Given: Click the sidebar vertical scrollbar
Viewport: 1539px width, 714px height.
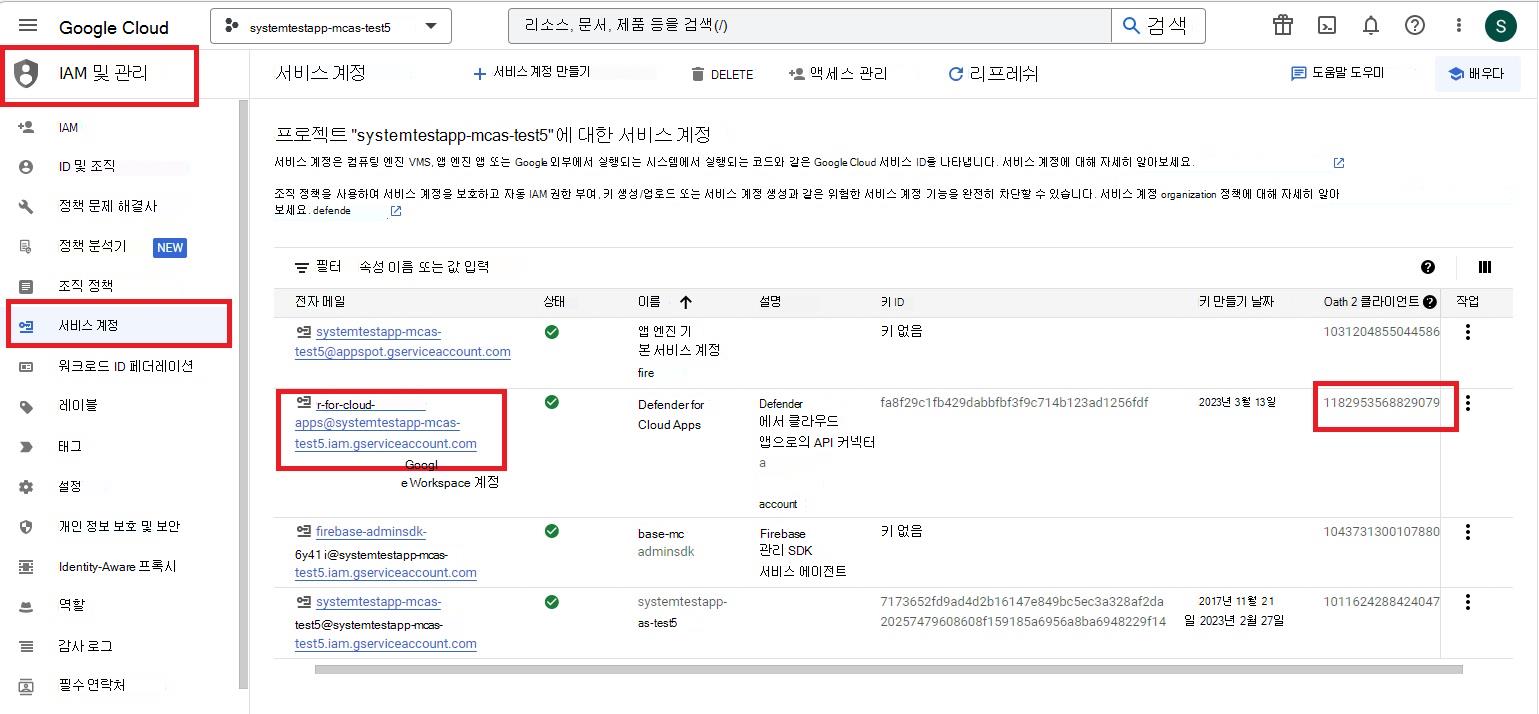Looking at the screenshot, I should [243, 395].
